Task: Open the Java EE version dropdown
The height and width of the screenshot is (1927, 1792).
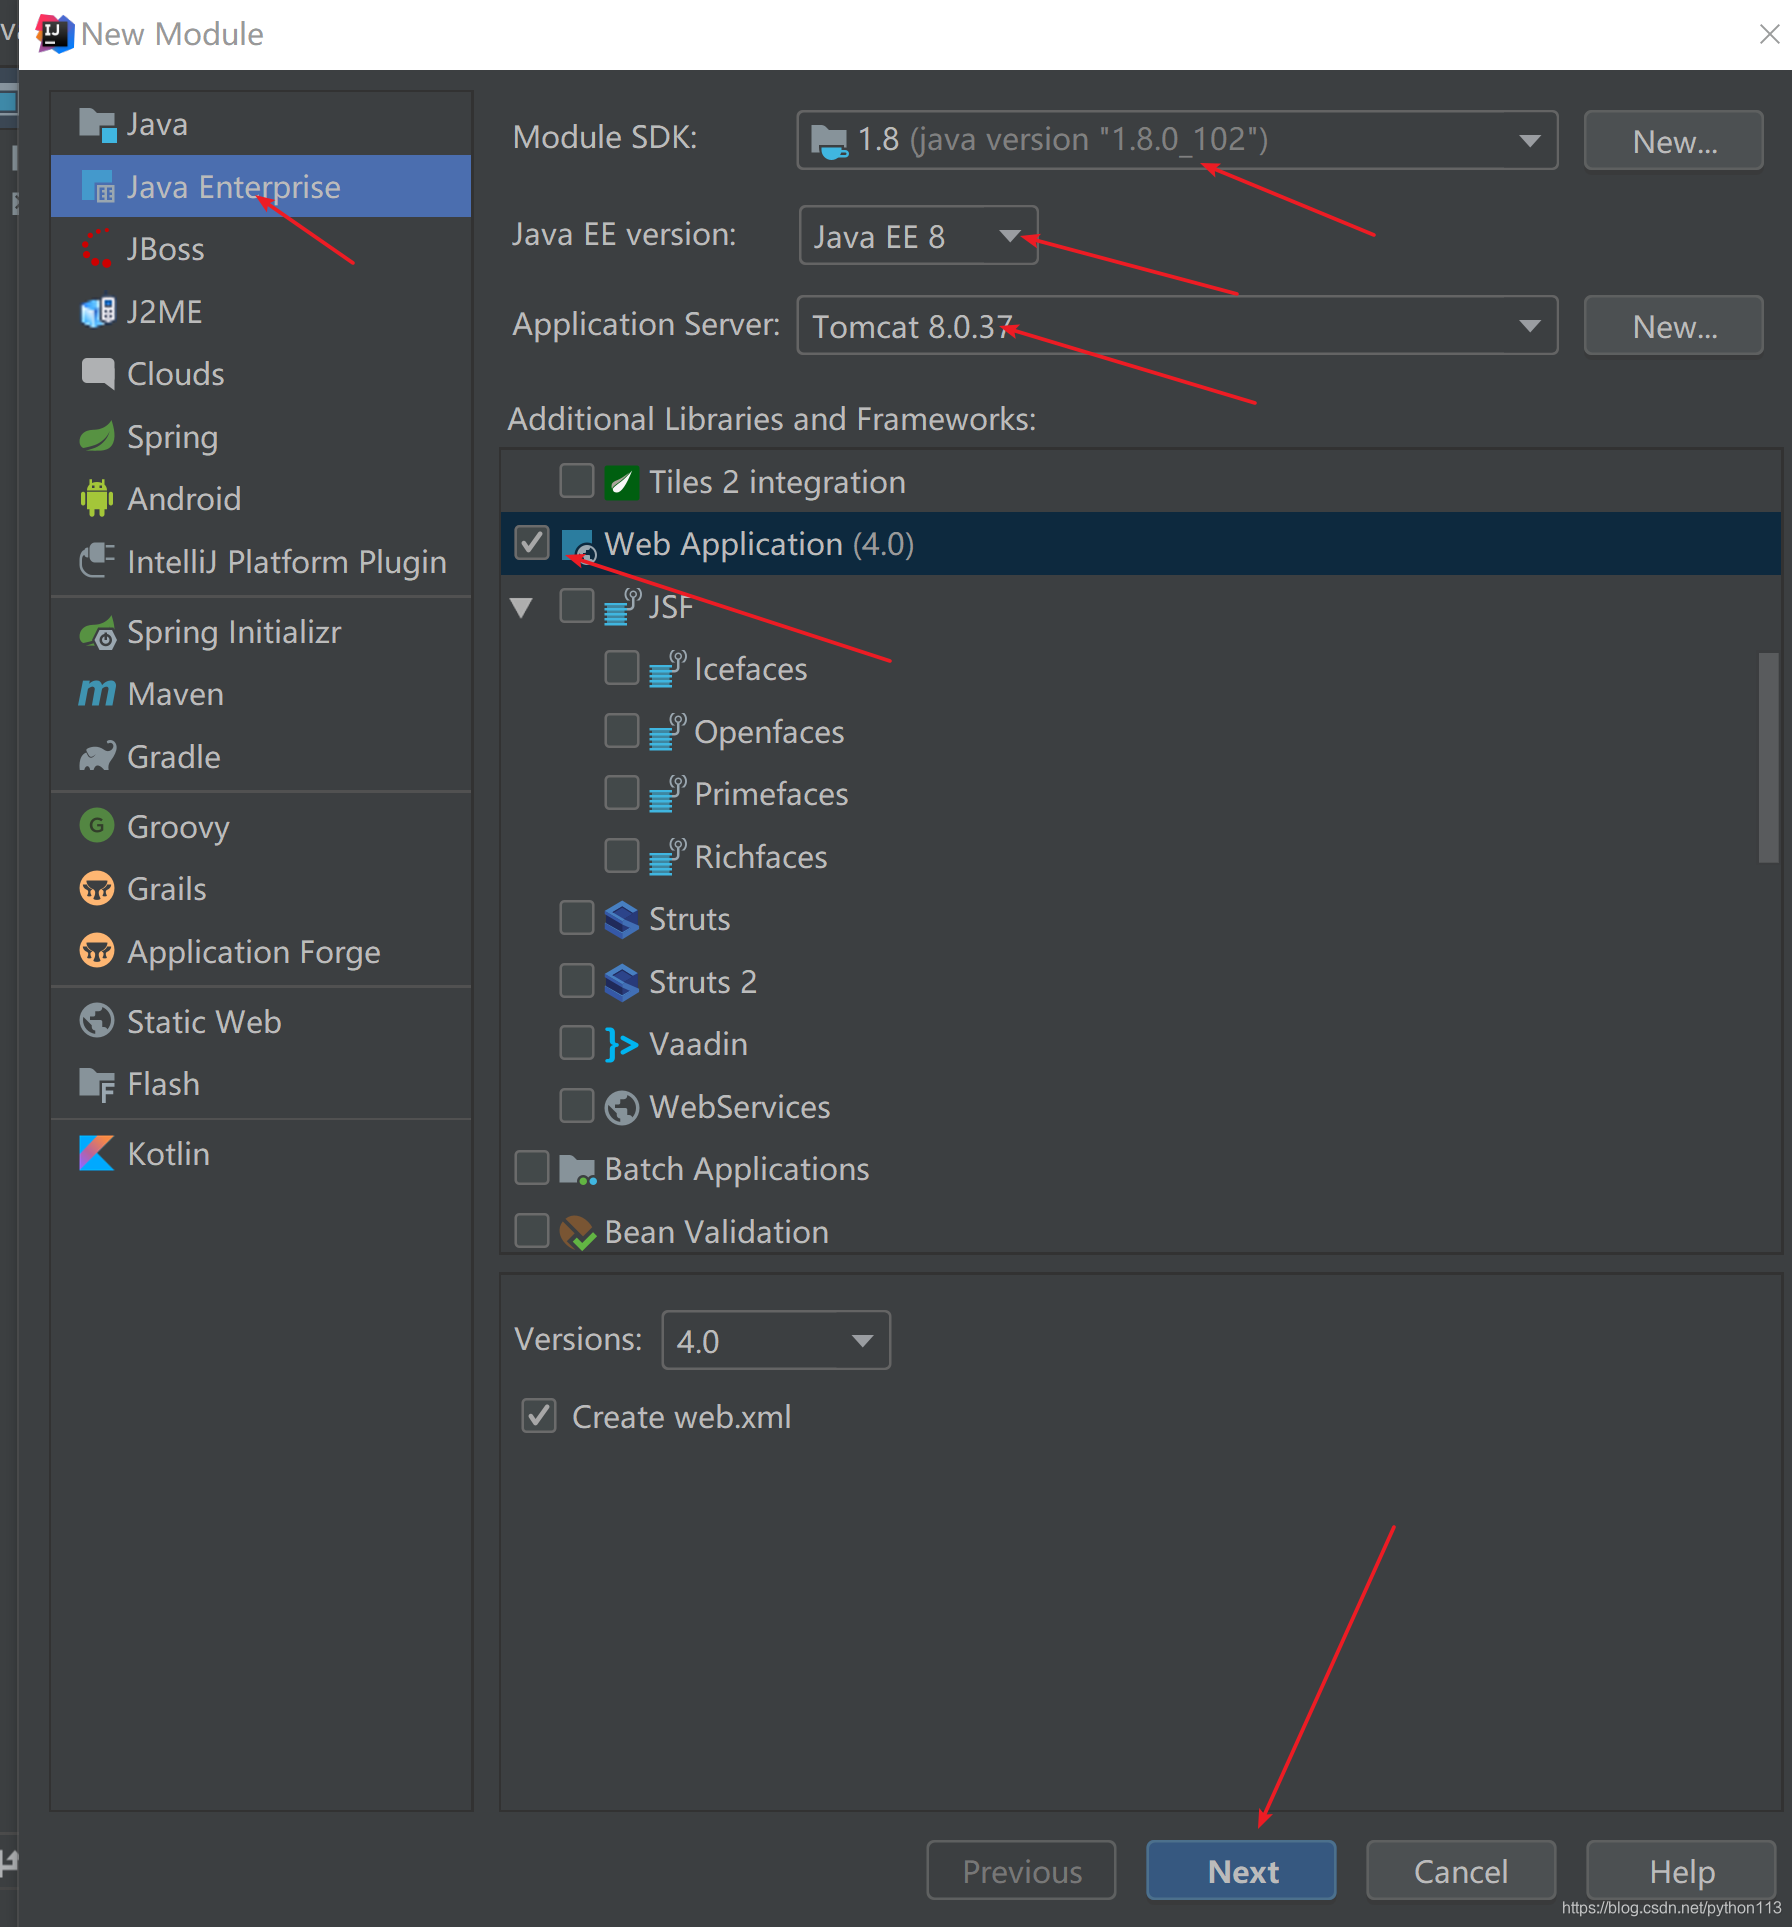Action: tap(918, 236)
